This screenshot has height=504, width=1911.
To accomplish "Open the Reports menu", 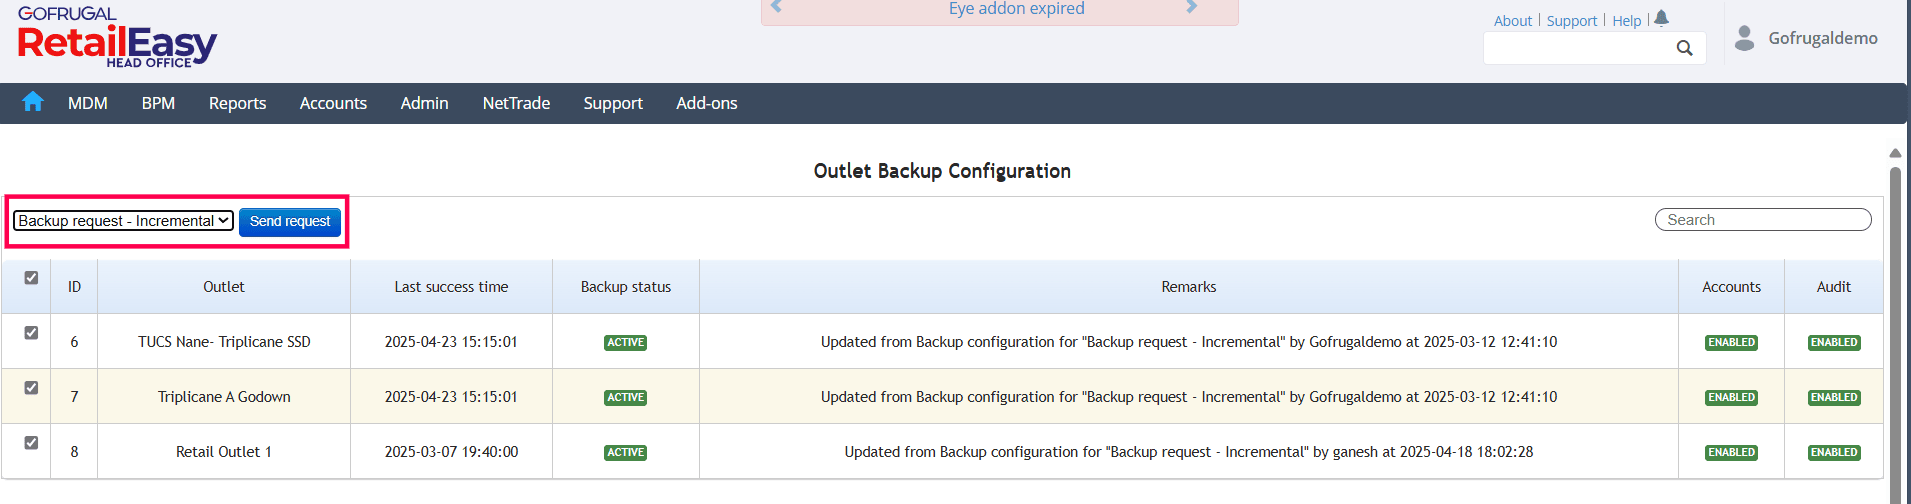I will click(x=237, y=103).
